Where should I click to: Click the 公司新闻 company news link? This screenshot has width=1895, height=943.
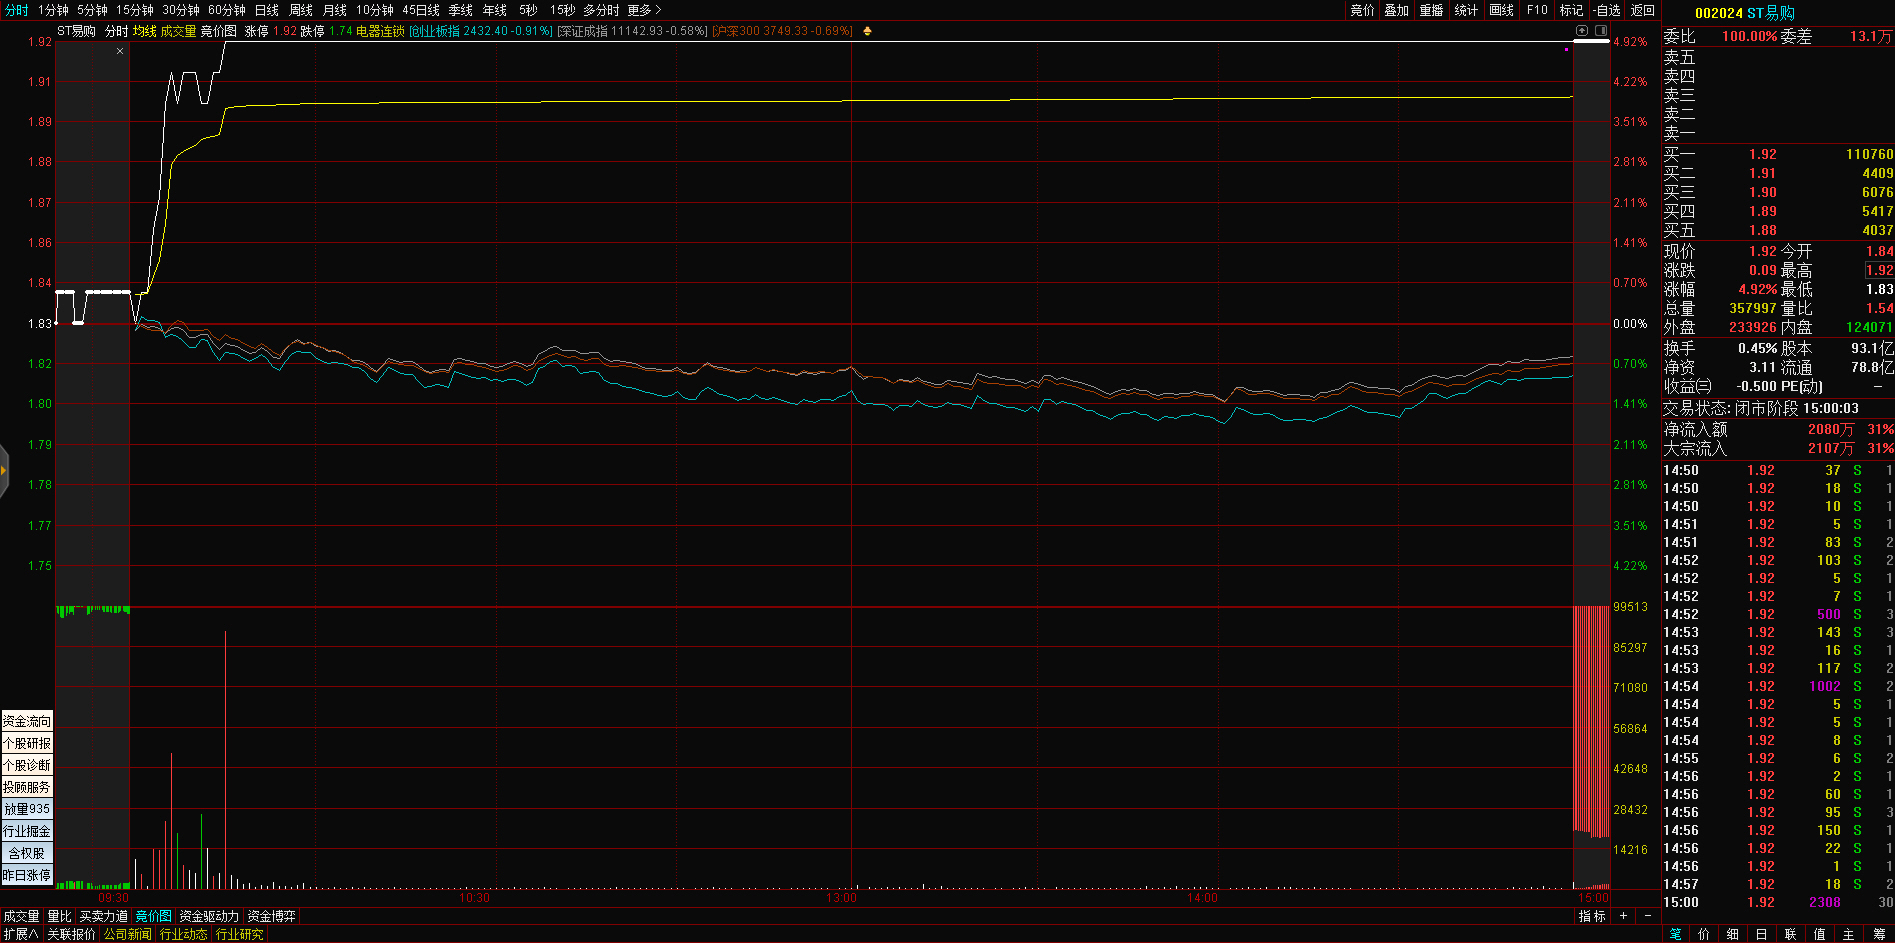click(x=127, y=934)
